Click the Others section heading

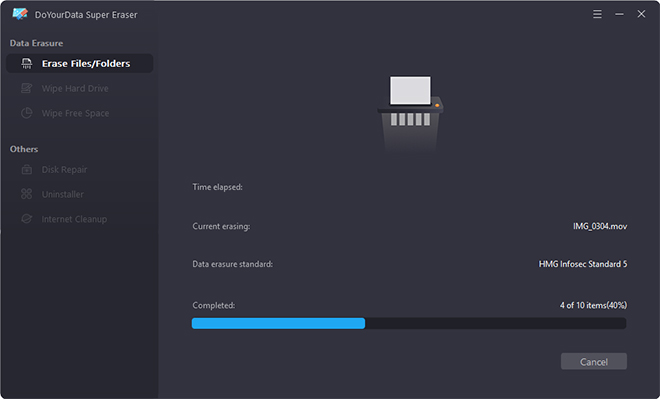(x=24, y=149)
